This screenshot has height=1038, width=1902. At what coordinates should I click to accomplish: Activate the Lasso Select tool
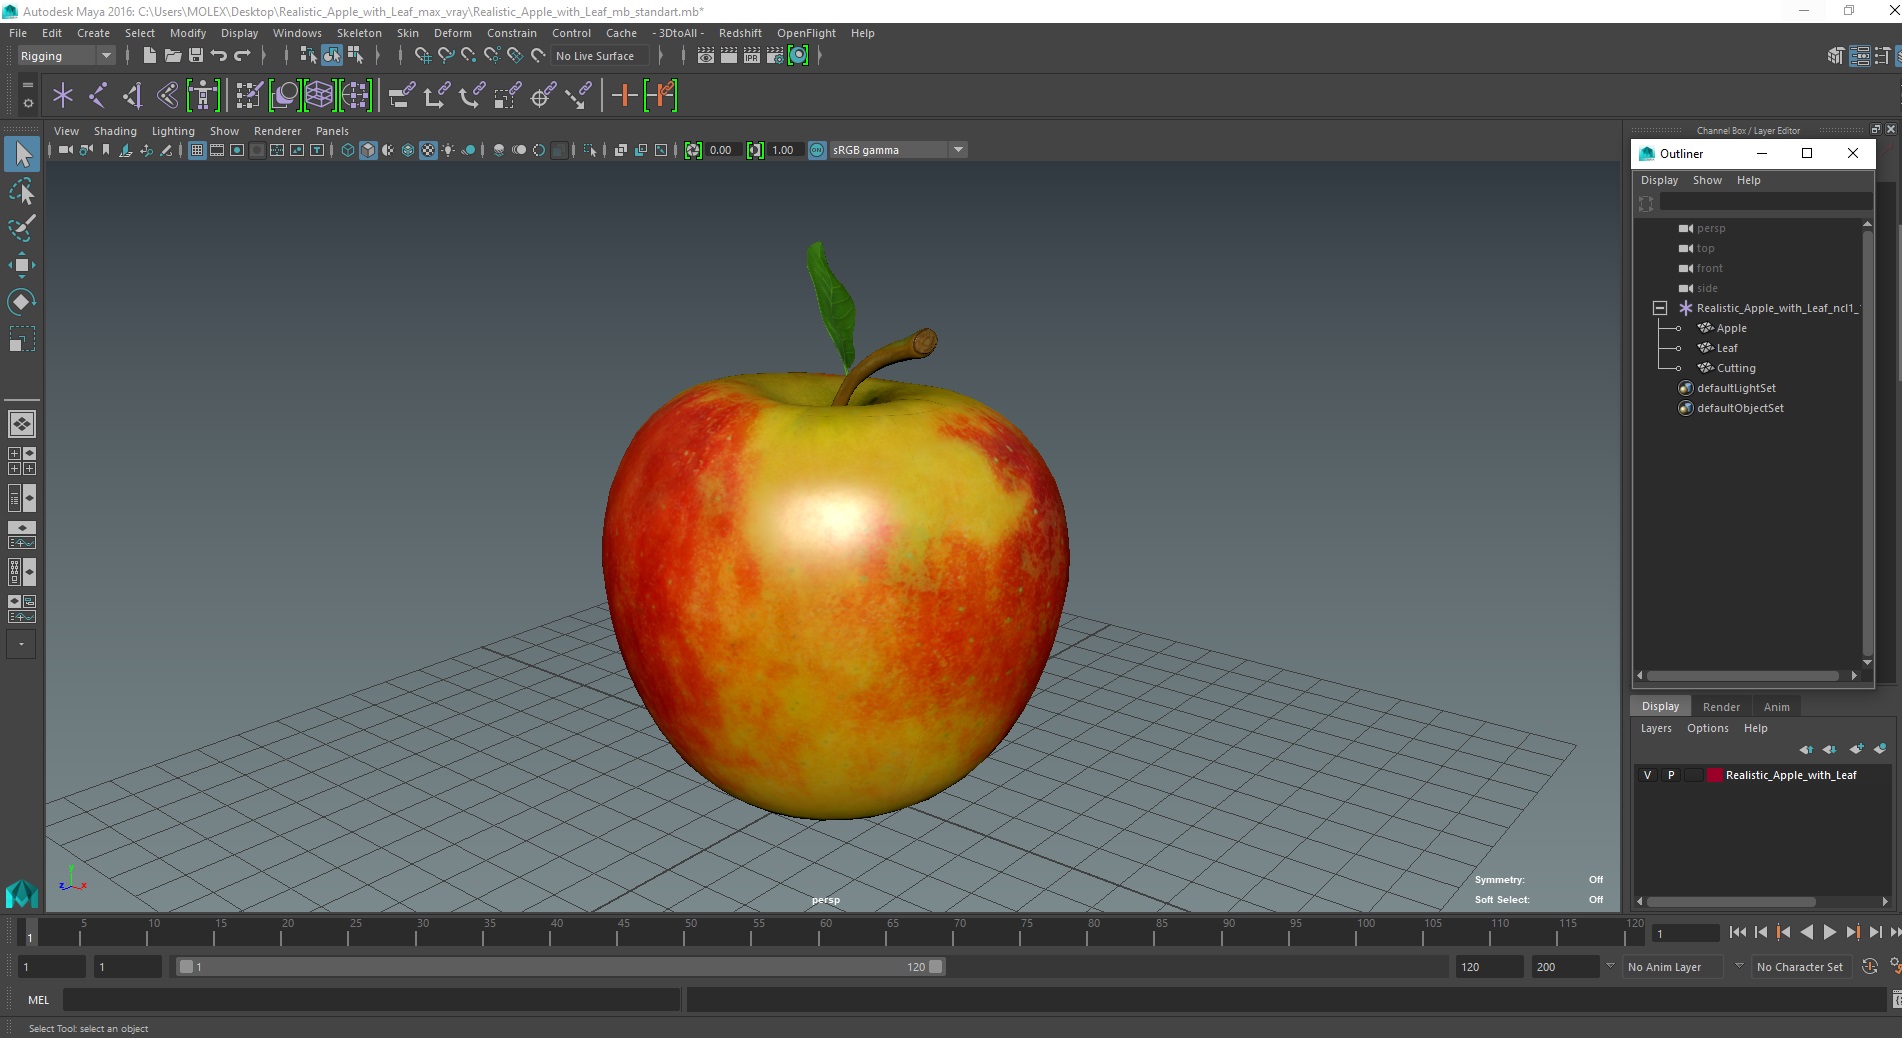tap(22, 191)
